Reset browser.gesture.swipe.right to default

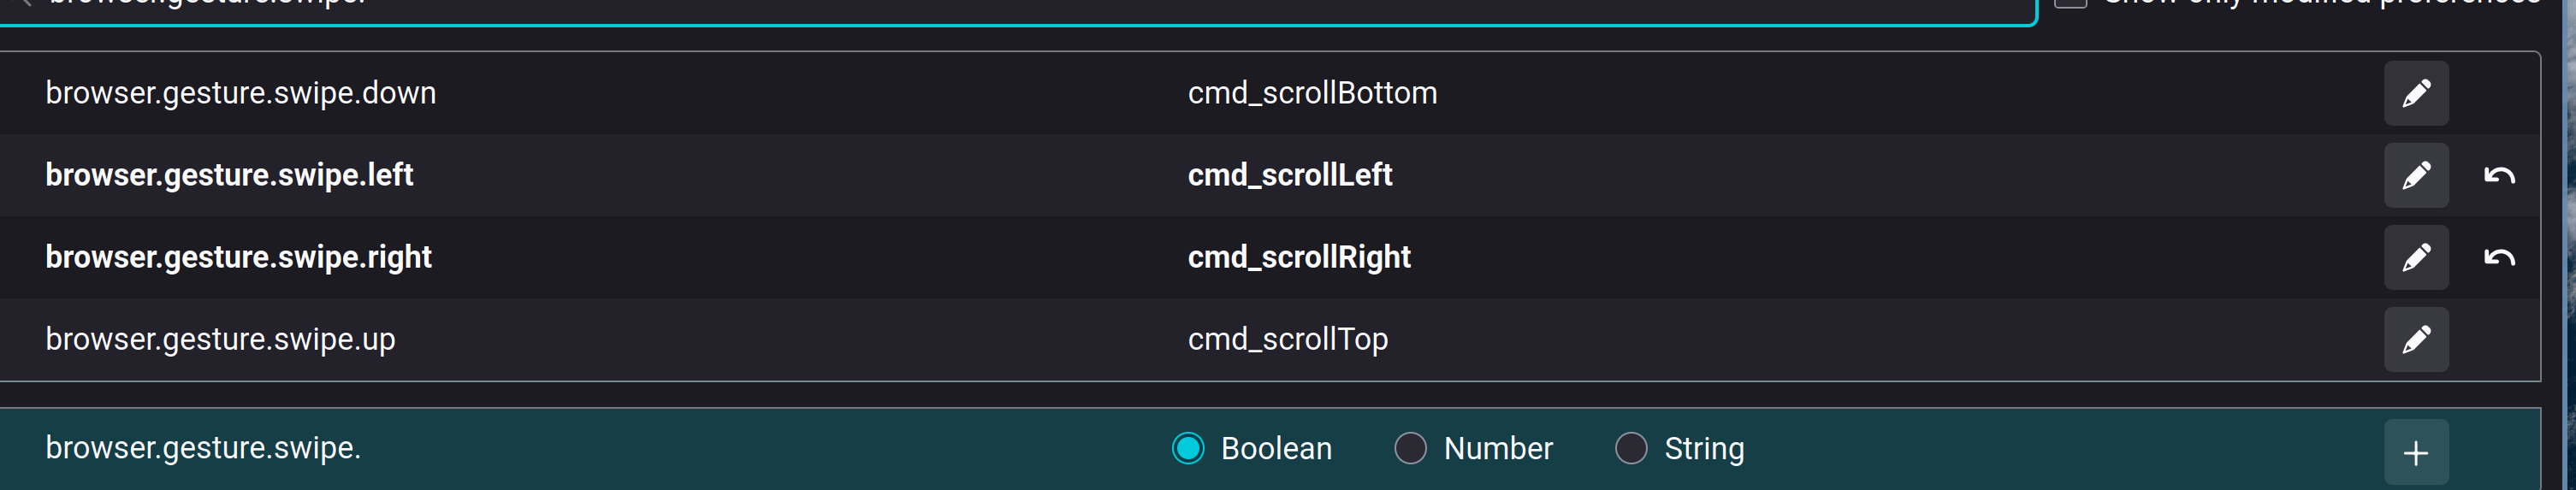[x=2498, y=257]
